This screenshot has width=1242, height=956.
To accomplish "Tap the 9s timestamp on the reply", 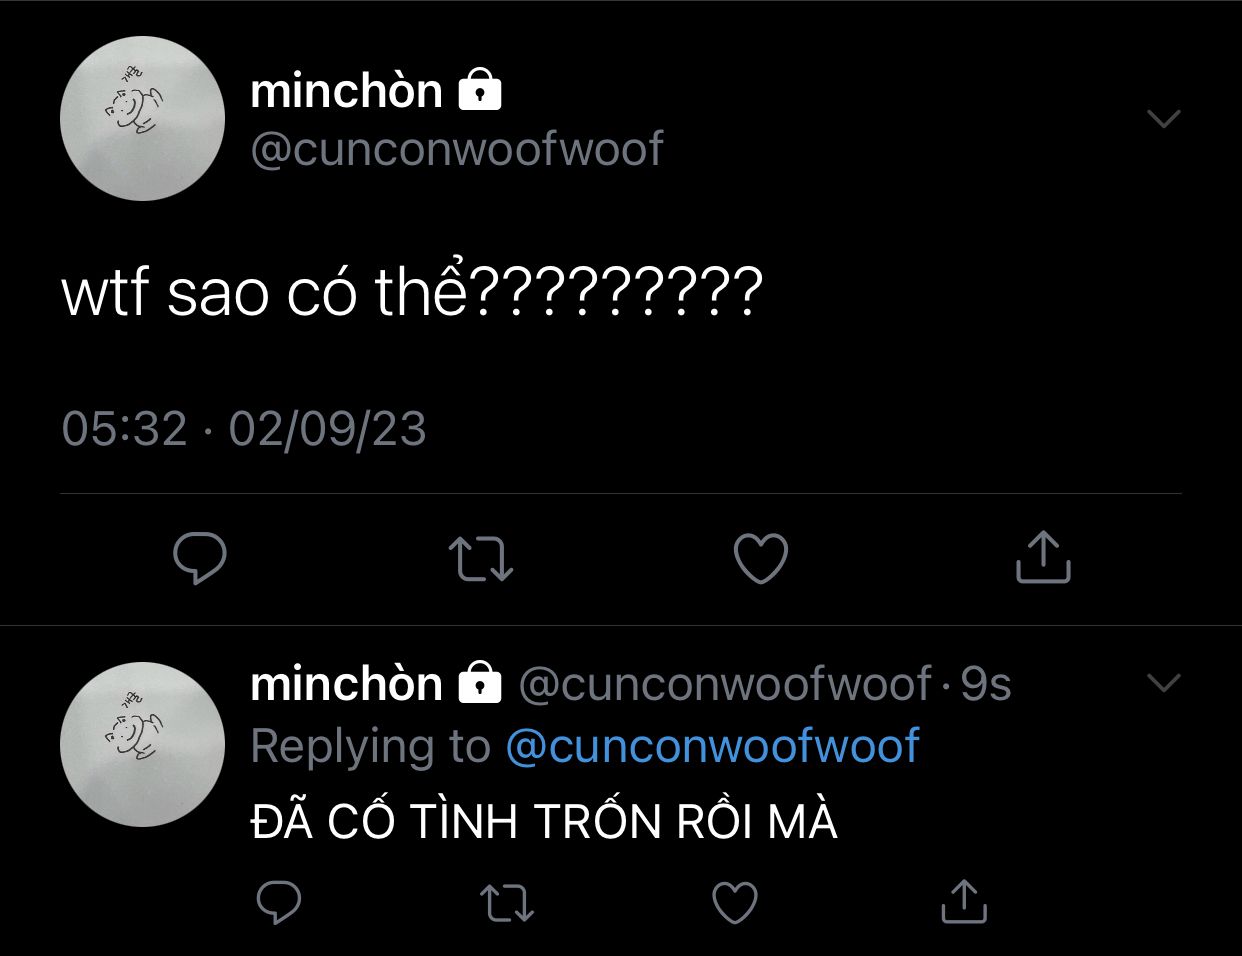I will click(x=986, y=684).
